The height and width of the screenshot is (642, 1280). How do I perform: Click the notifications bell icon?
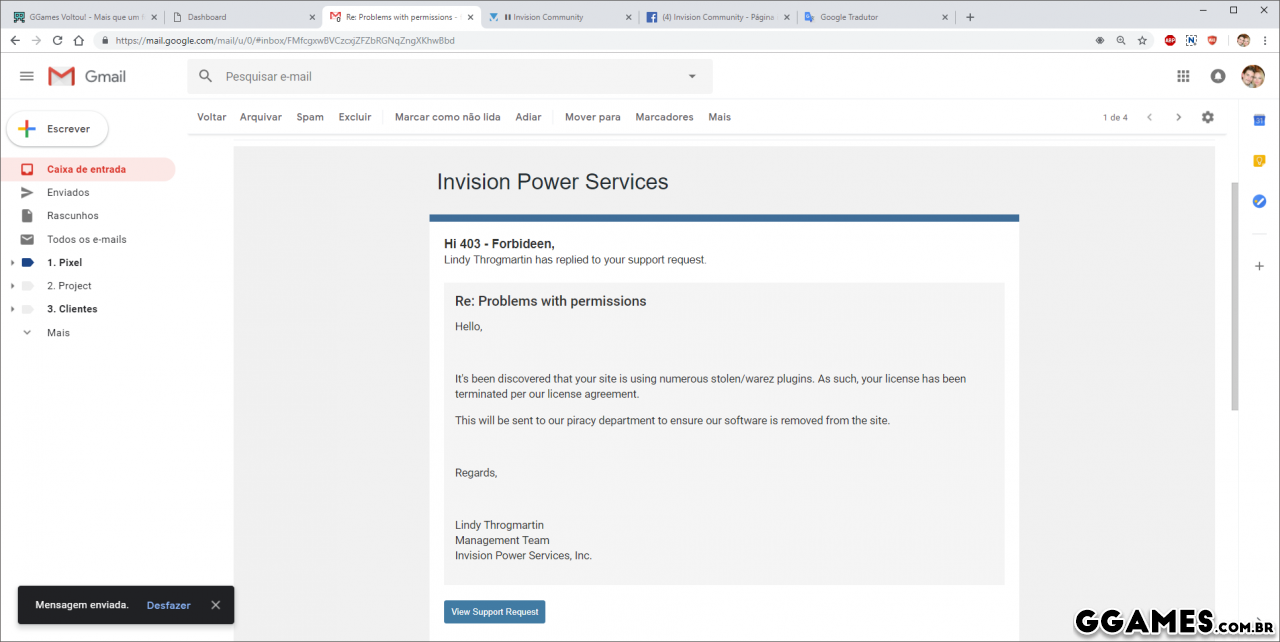1217,76
